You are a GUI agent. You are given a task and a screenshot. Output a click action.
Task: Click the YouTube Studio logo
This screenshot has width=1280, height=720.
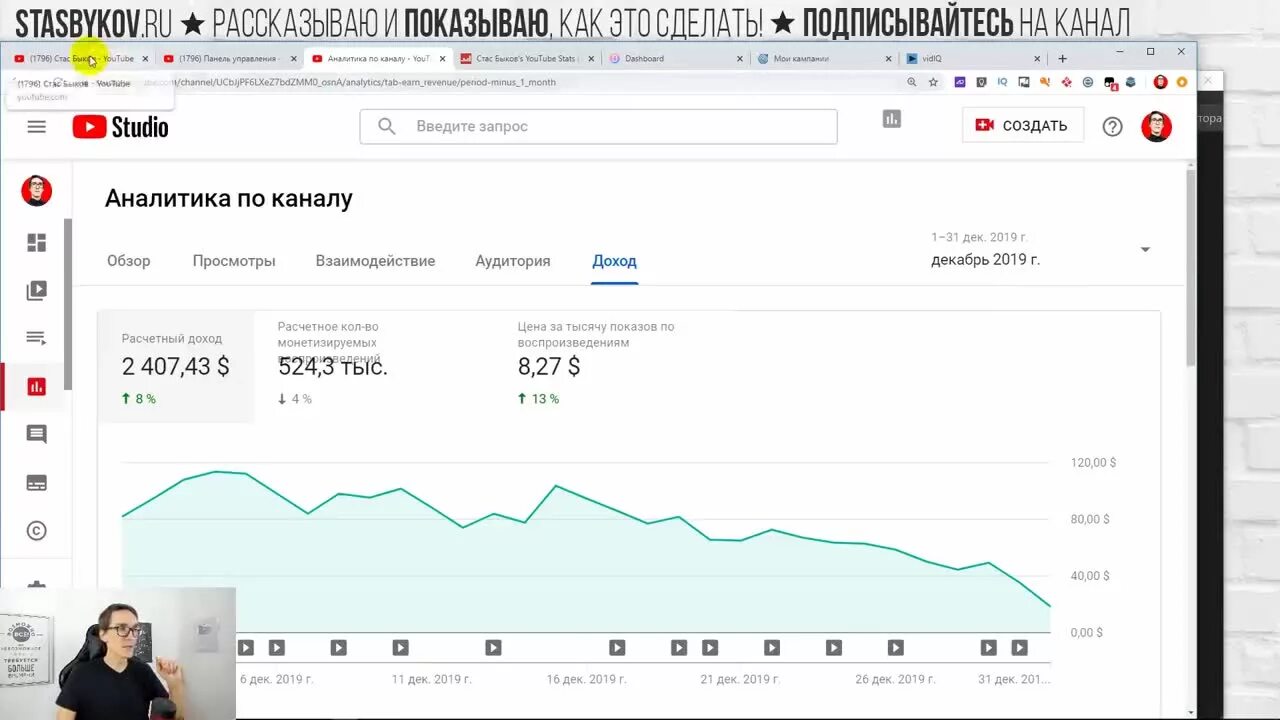120,127
